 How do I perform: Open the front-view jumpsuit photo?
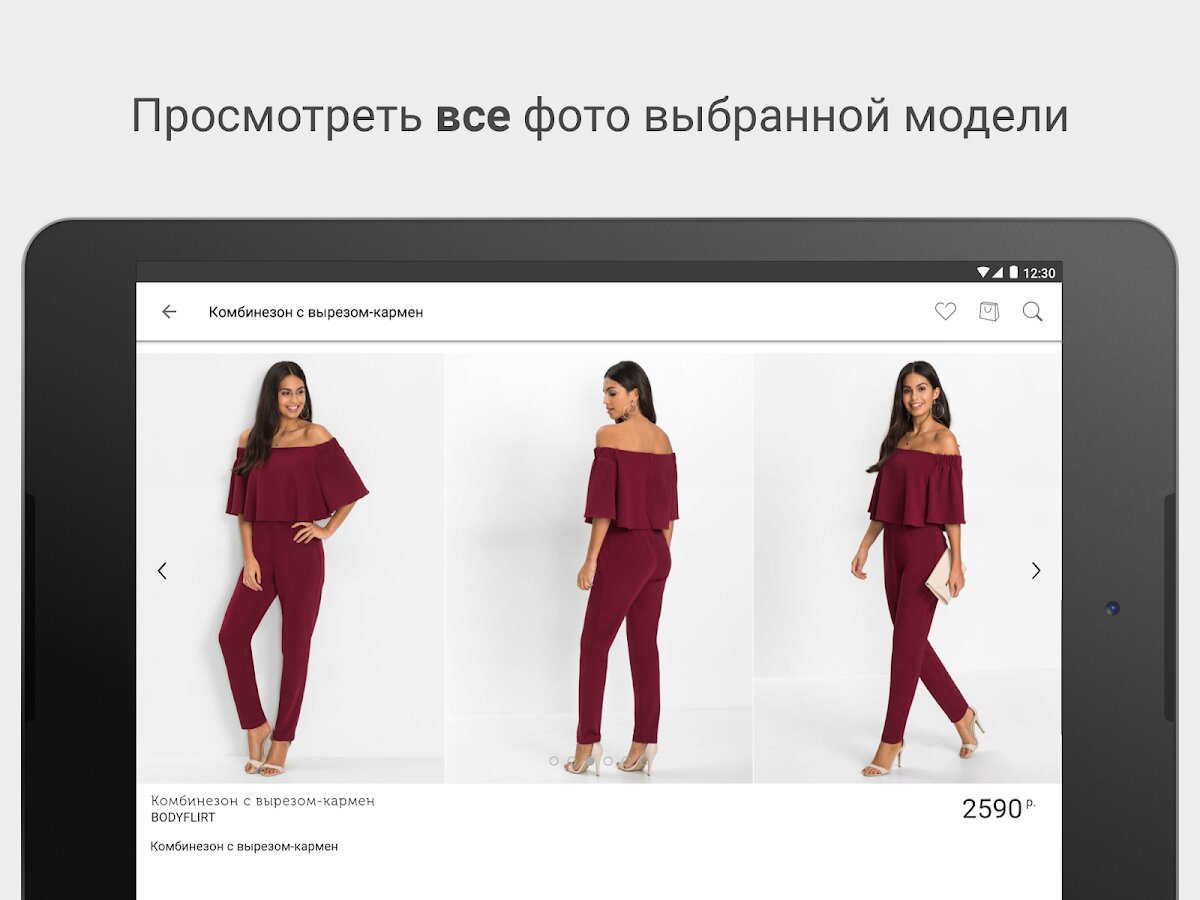tap(291, 568)
